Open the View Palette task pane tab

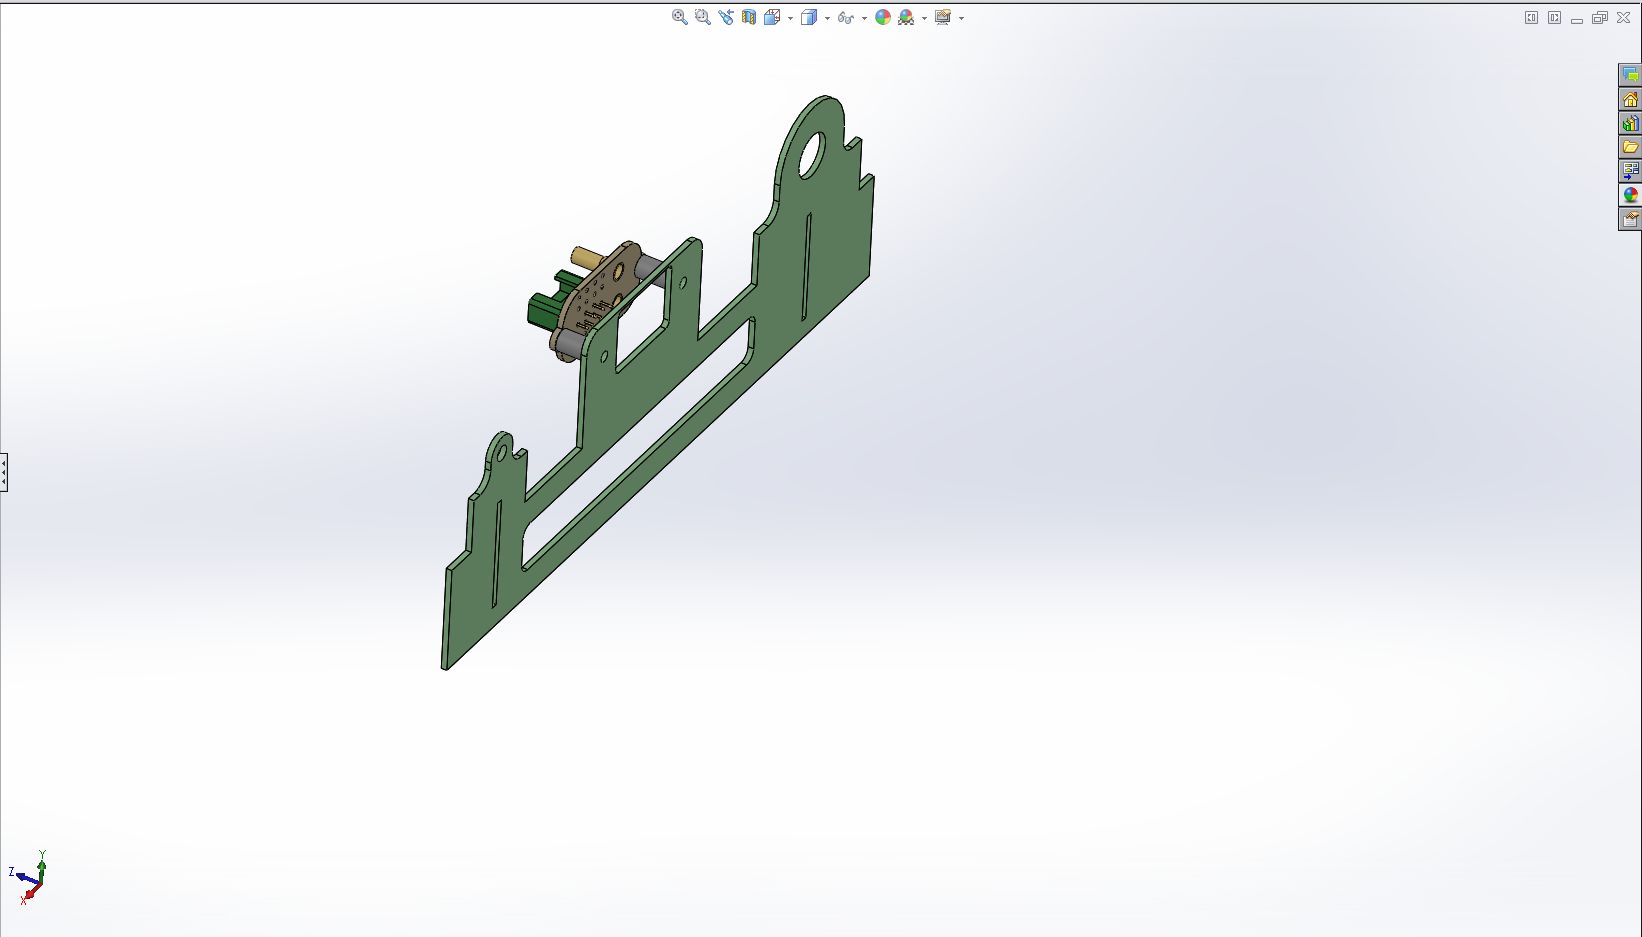pyautogui.click(x=1630, y=171)
